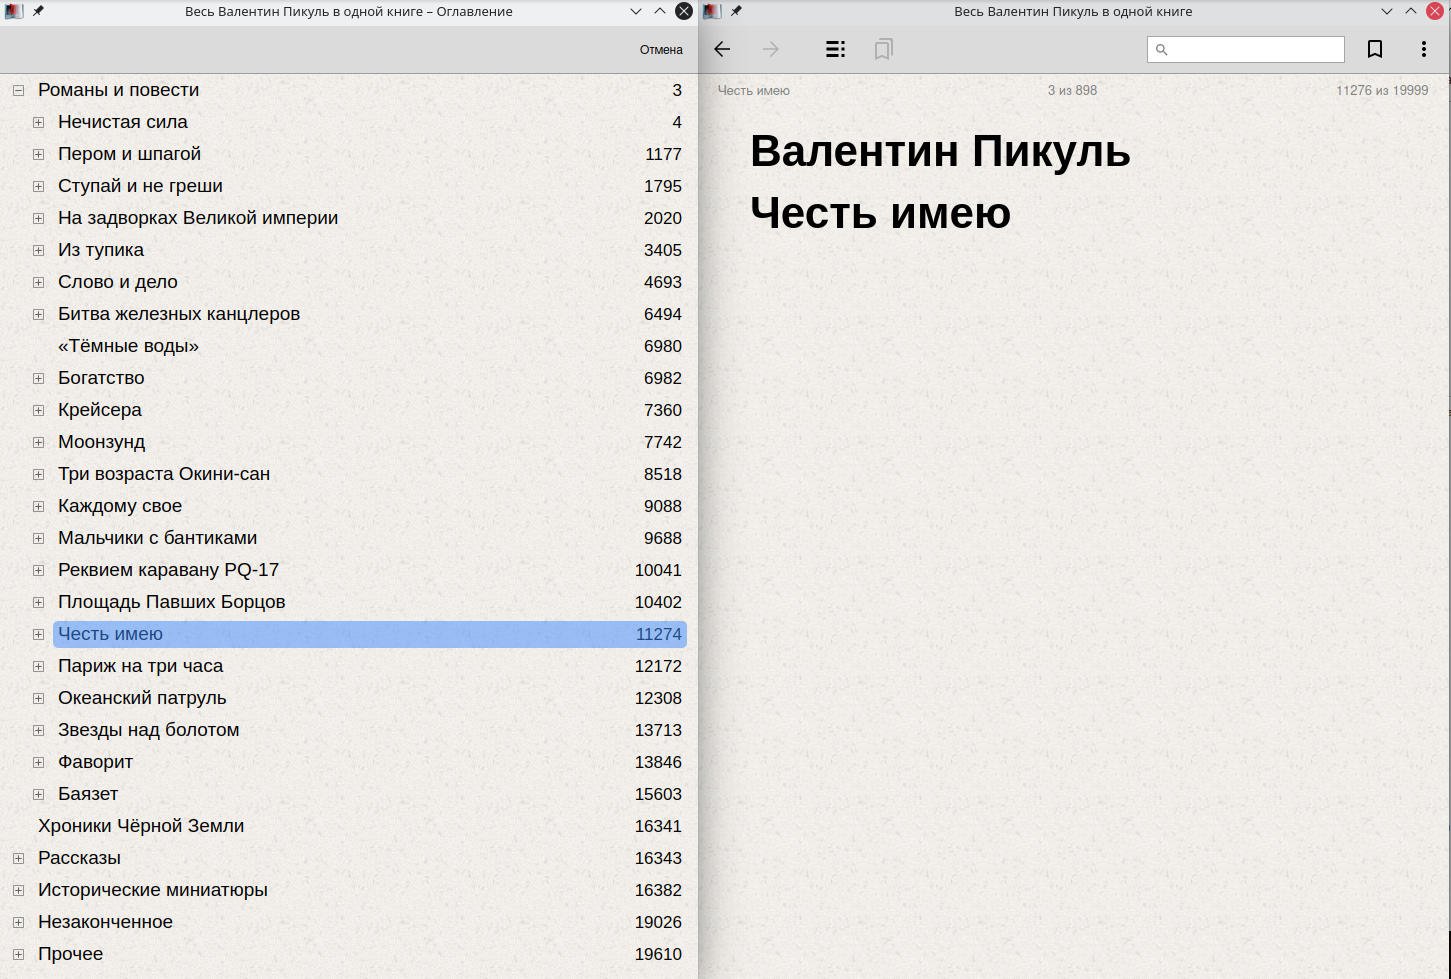1451x979 pixels.
Task: Expand the Рассказы section
Action: click(x=18, y=858)
